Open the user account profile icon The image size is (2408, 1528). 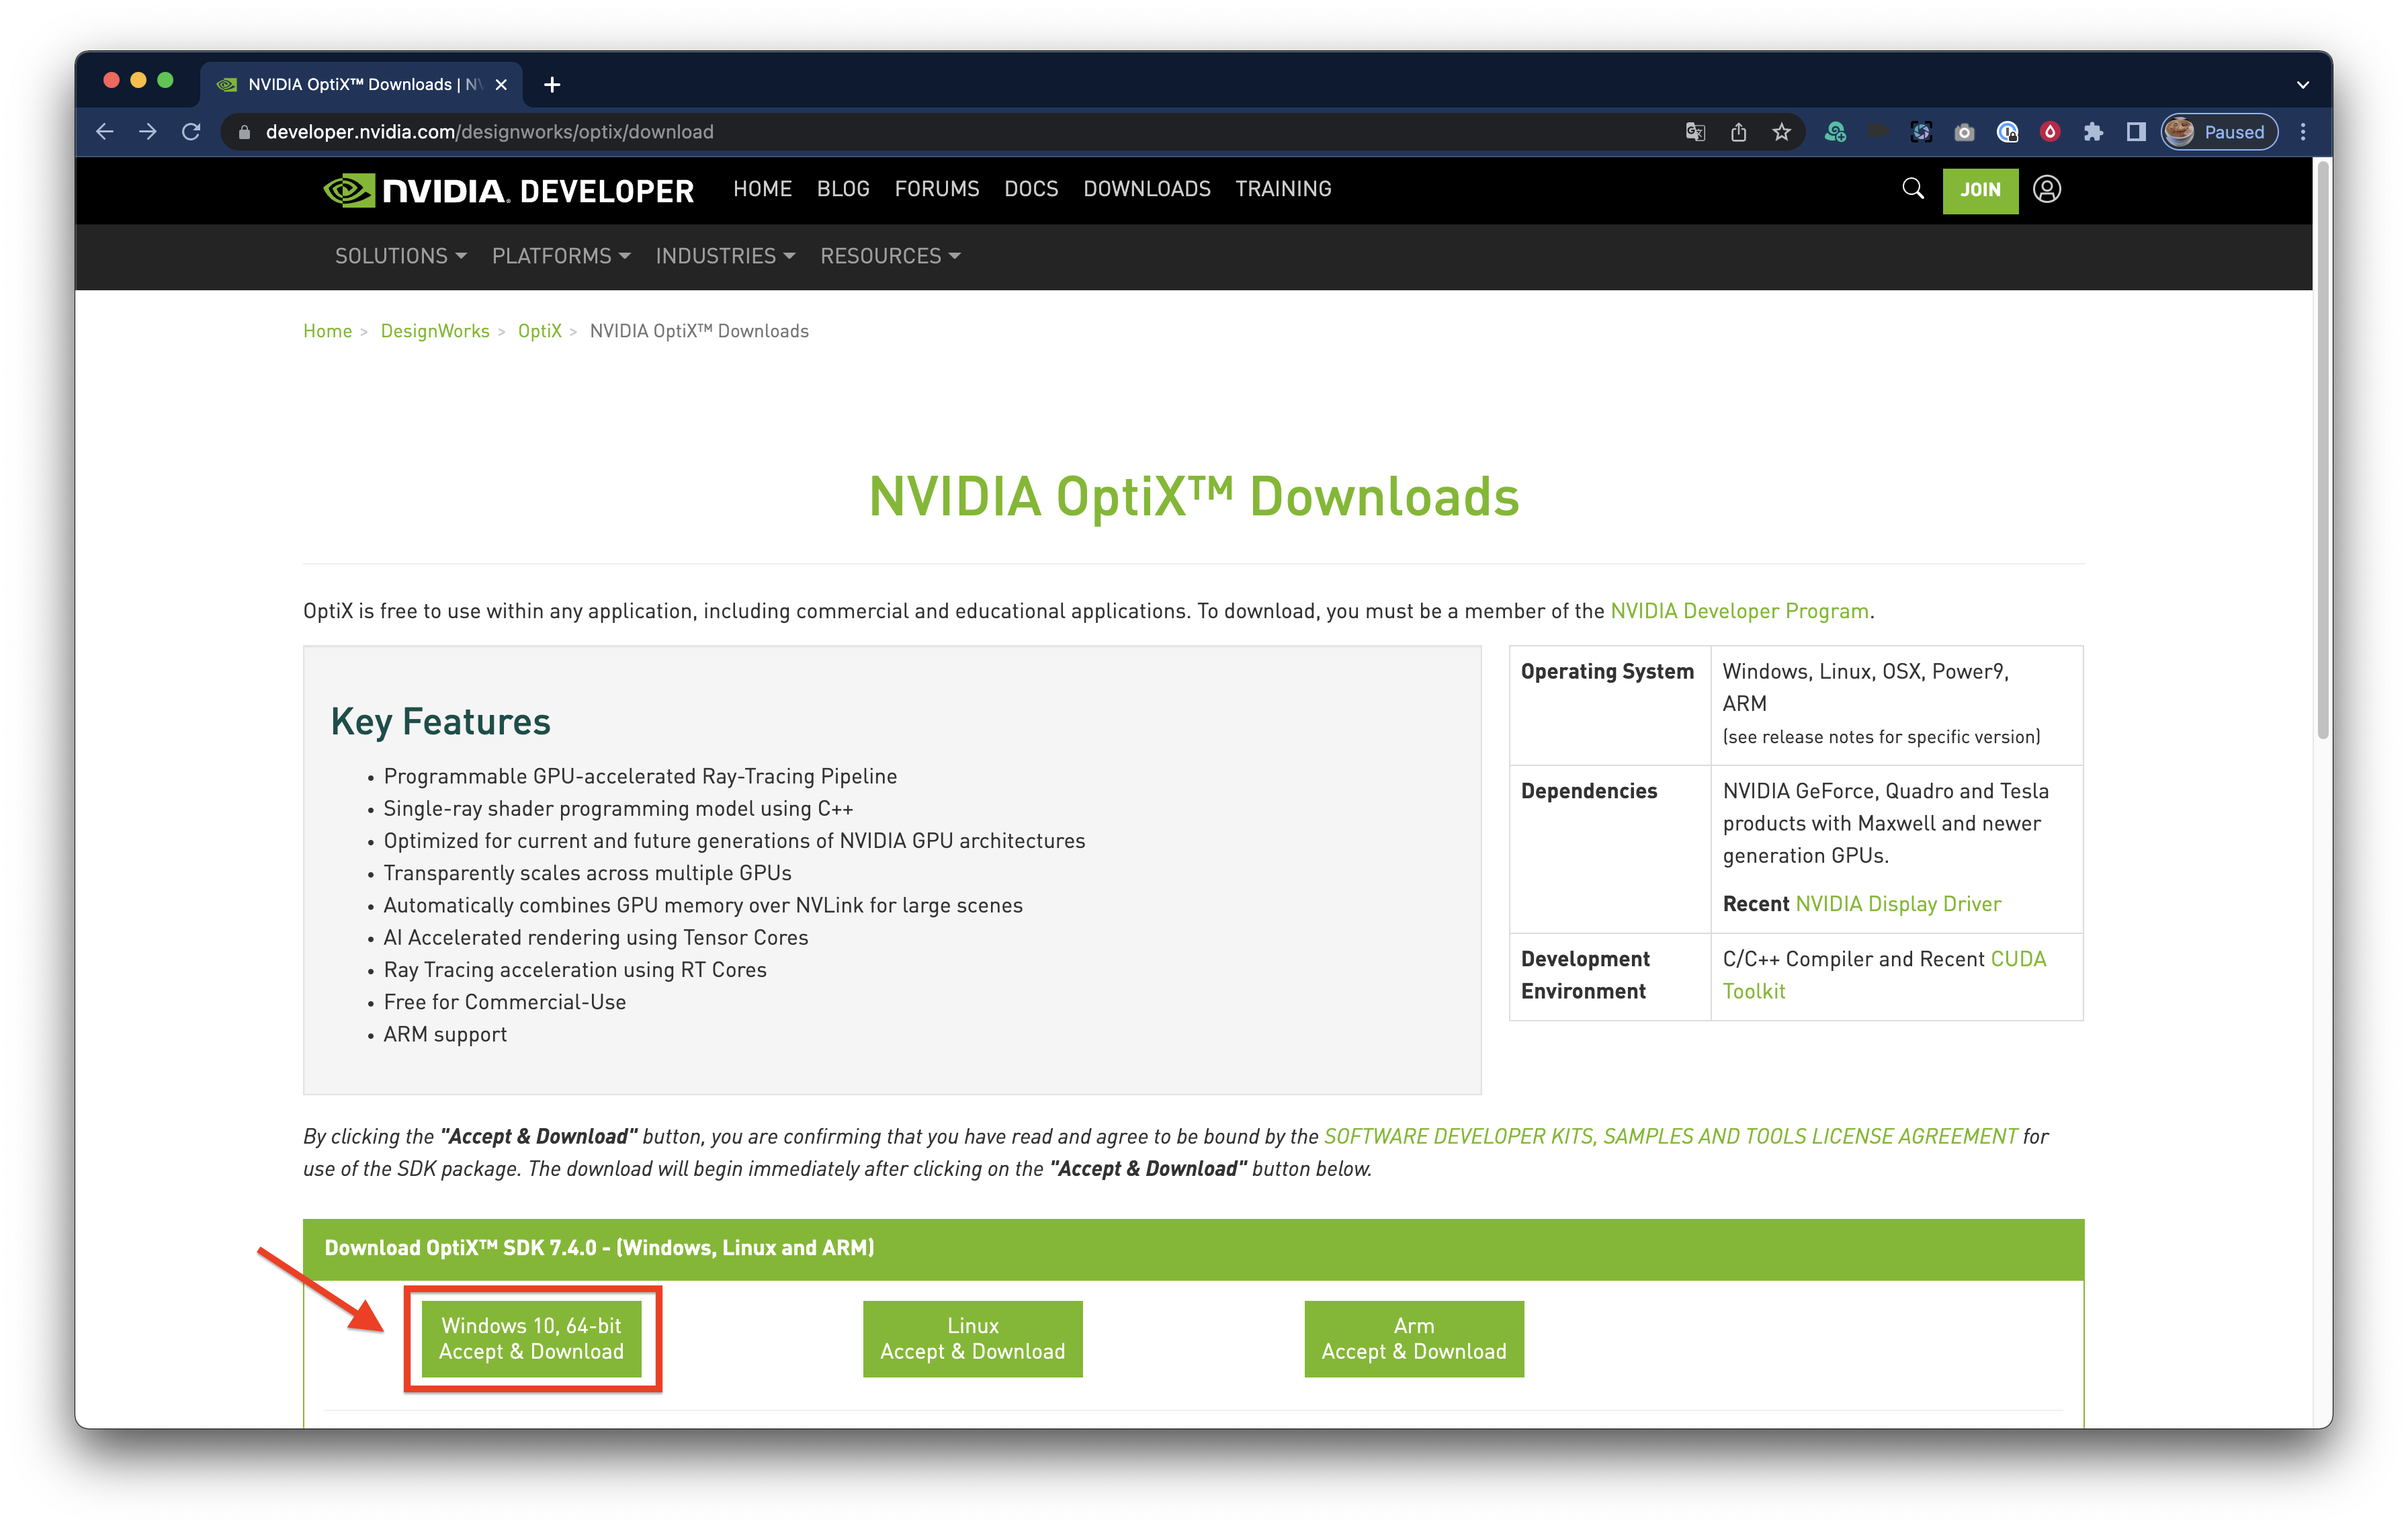(2046, 189)
